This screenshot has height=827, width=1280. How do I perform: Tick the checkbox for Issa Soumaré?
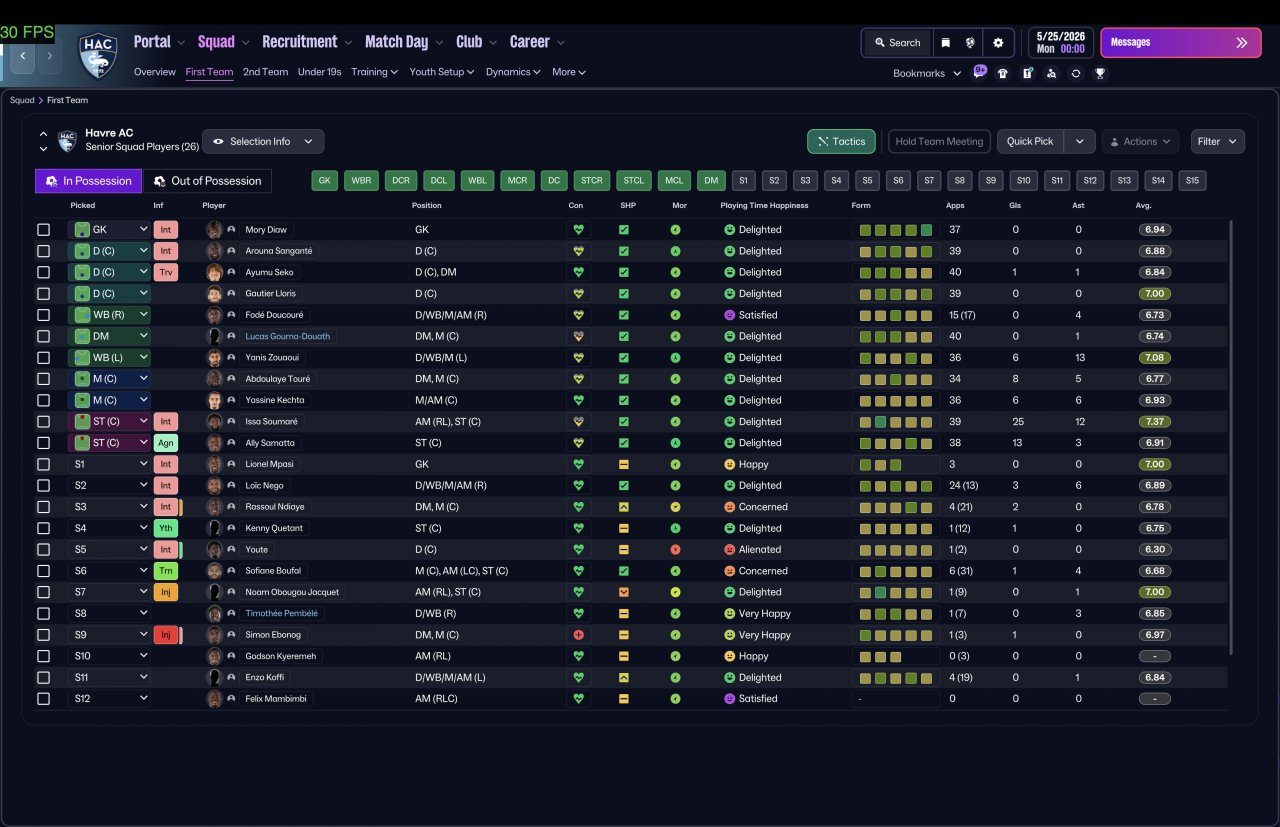pyautogui.click(x=43, y=422)
